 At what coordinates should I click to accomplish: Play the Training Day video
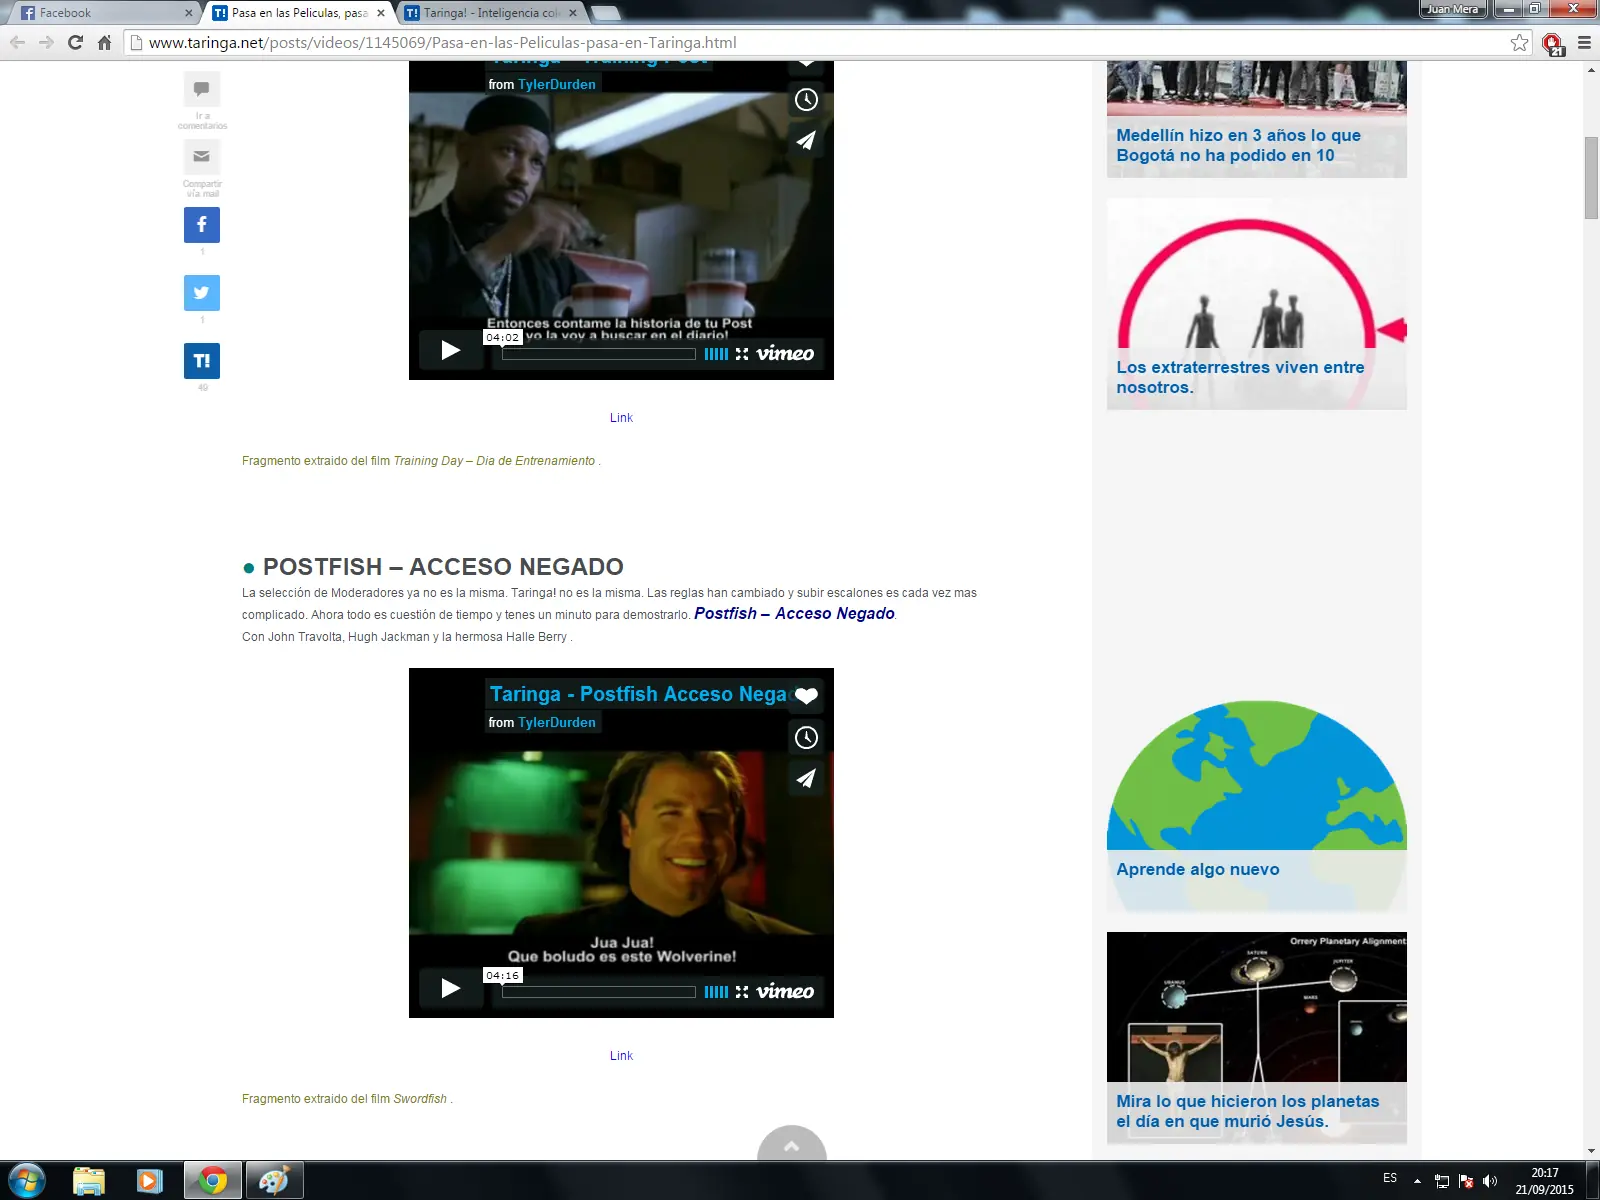click(x=451, y=350)
